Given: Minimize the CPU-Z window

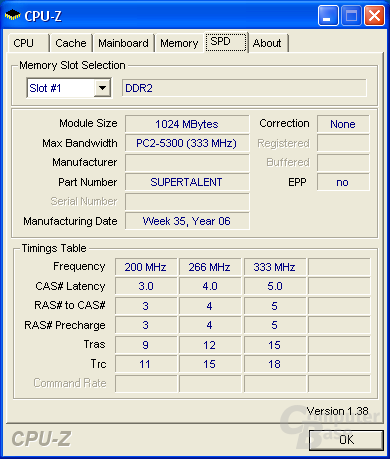Looking at the screenshot, I should (328, 16).
